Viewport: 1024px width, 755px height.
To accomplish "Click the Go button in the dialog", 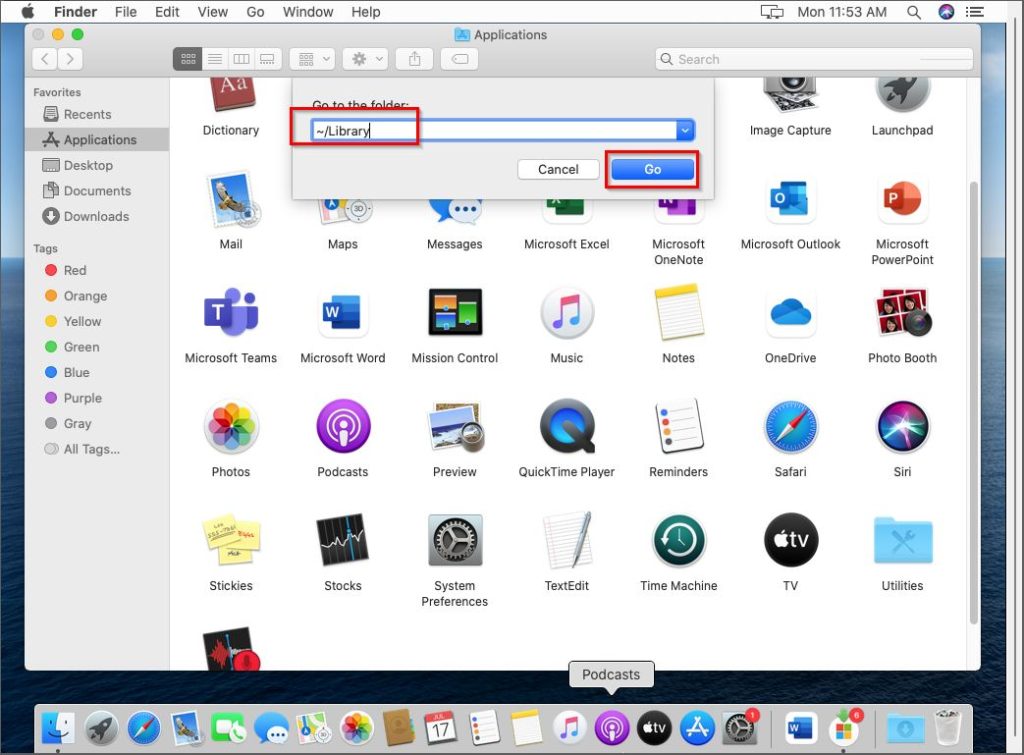I will 652,169.
